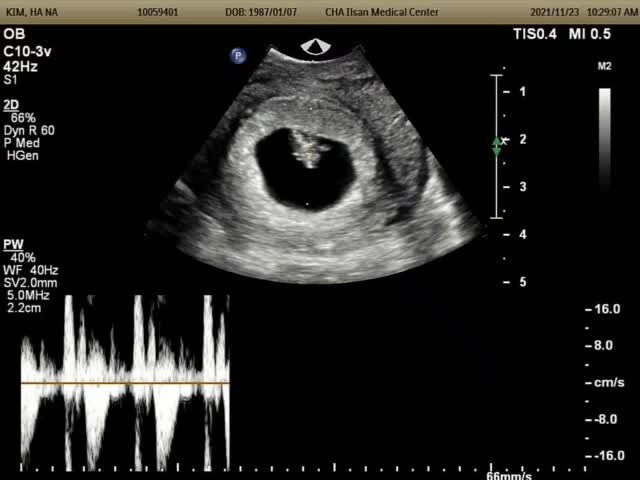Click the patient ID 10059401

click(x=158, y=12)
